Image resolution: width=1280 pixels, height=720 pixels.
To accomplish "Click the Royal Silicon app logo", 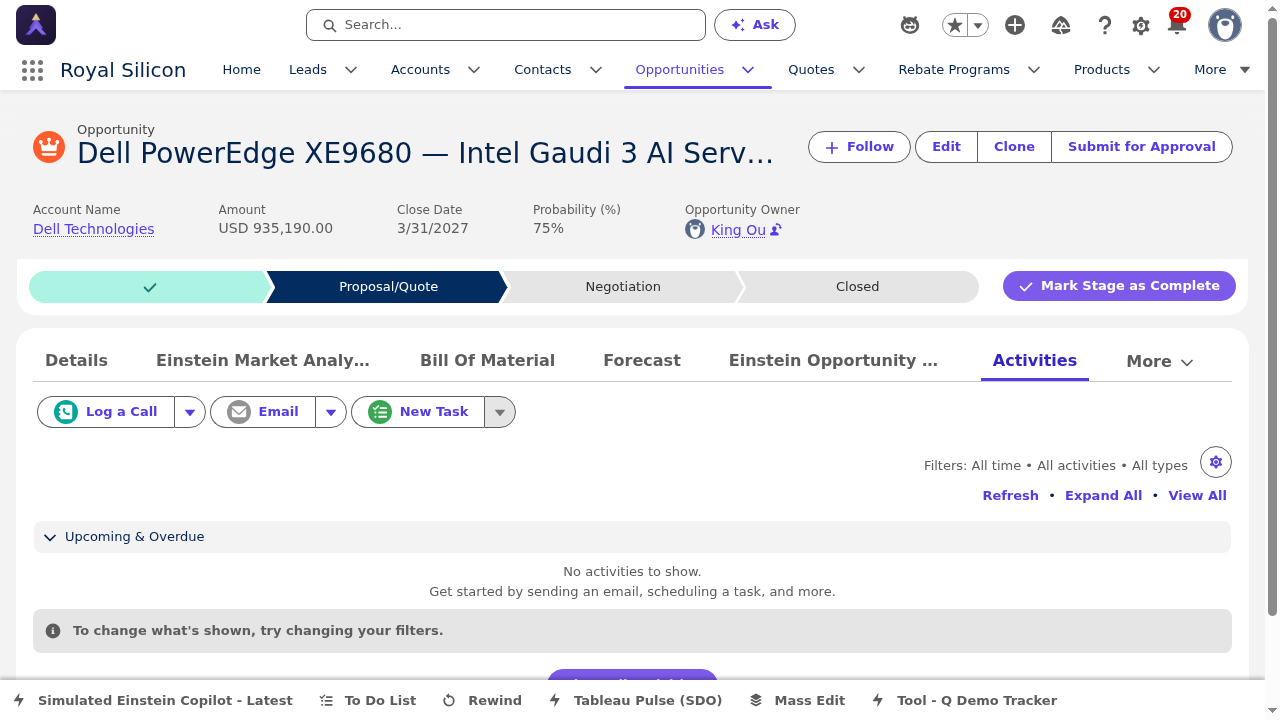I will 36,25.
